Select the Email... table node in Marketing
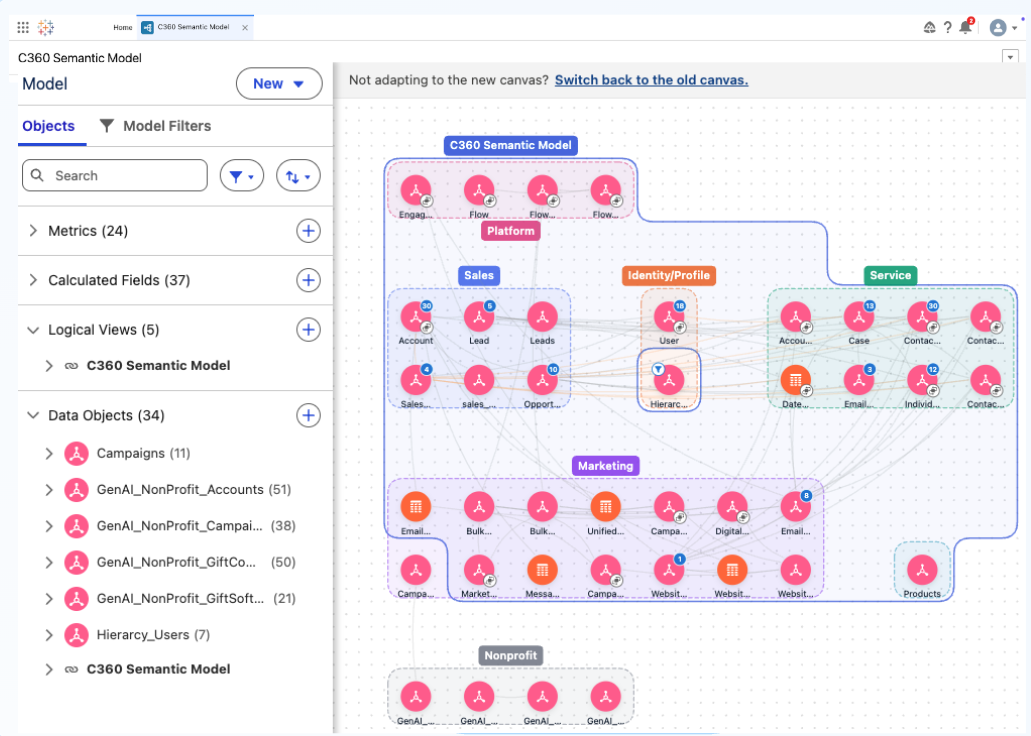This screenshot has width=1031, height=736. pos(416,507)
